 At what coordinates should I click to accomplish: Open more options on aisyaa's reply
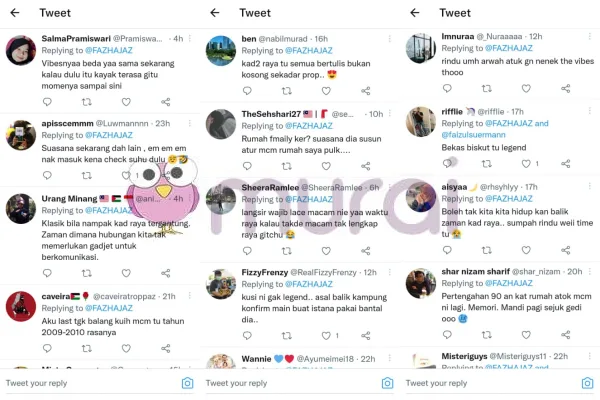click(590, 186)
